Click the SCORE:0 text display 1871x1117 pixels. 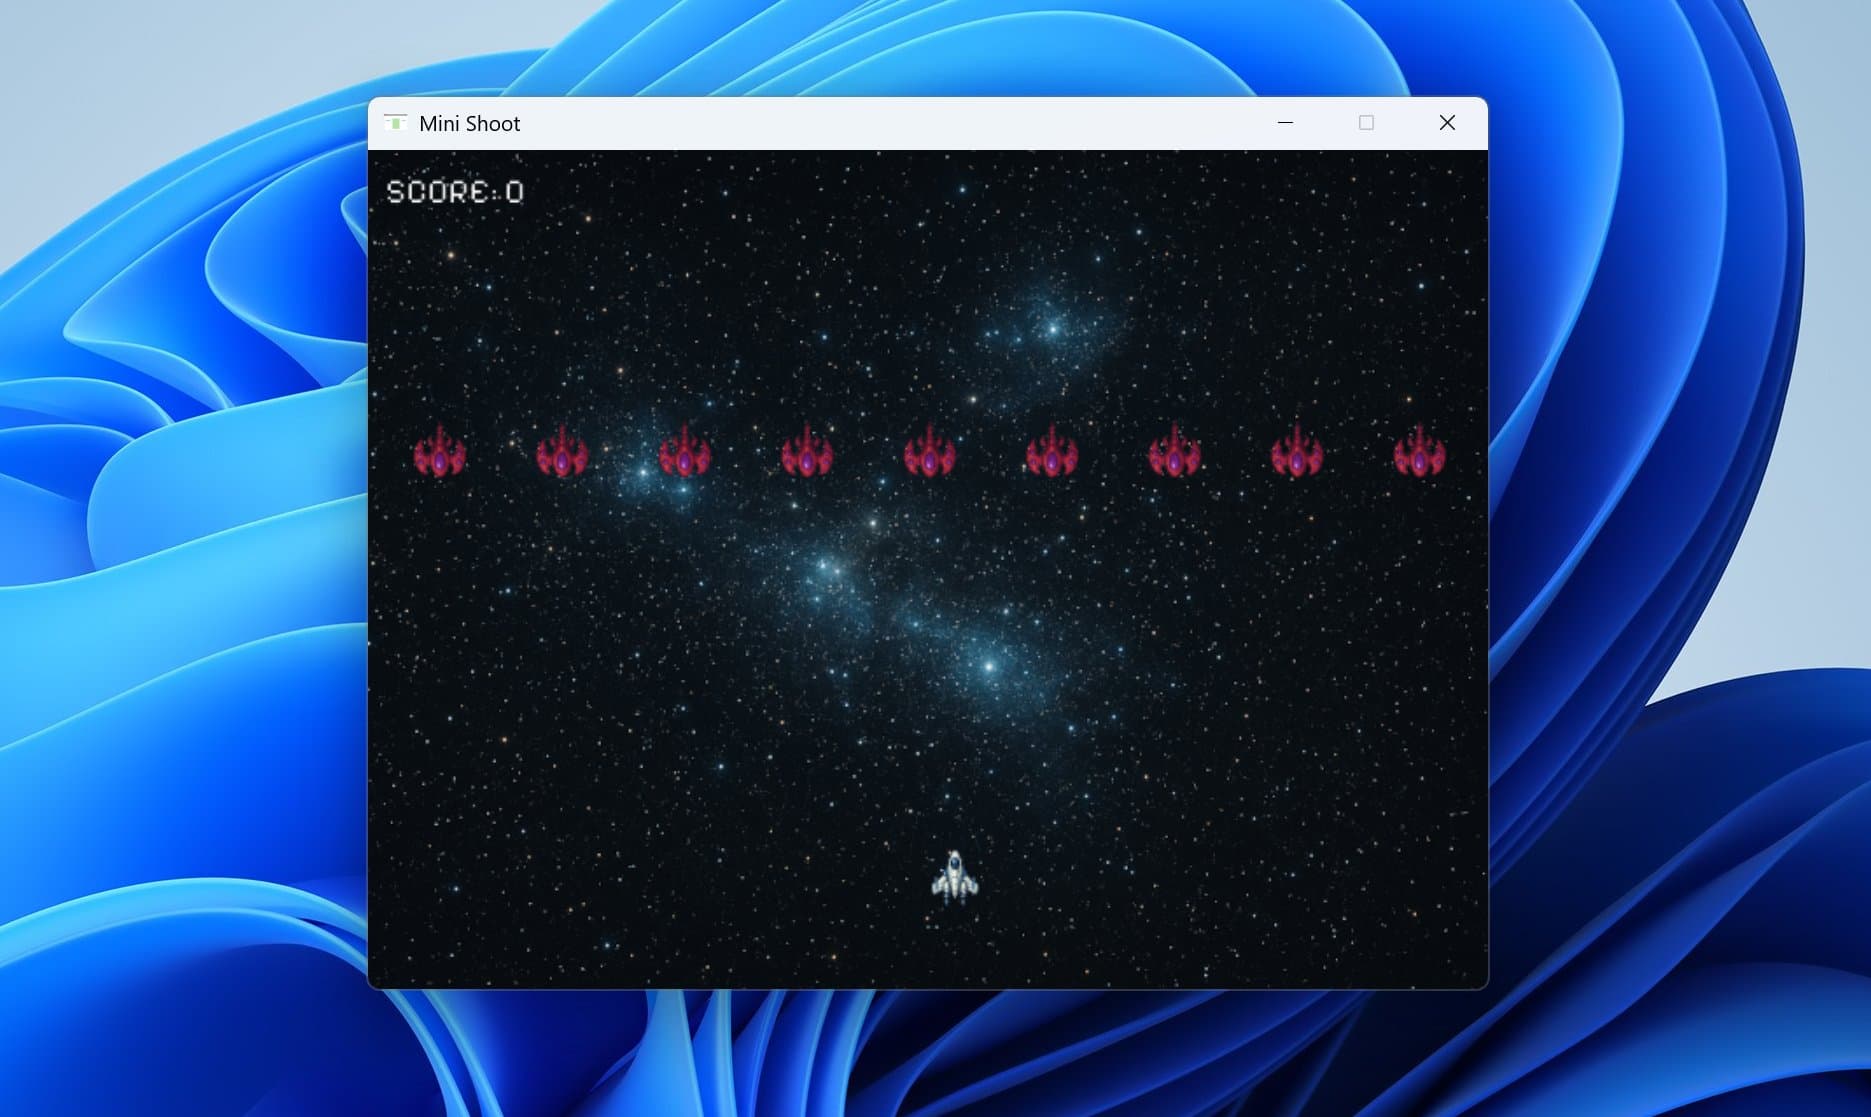tap(456, 191)
